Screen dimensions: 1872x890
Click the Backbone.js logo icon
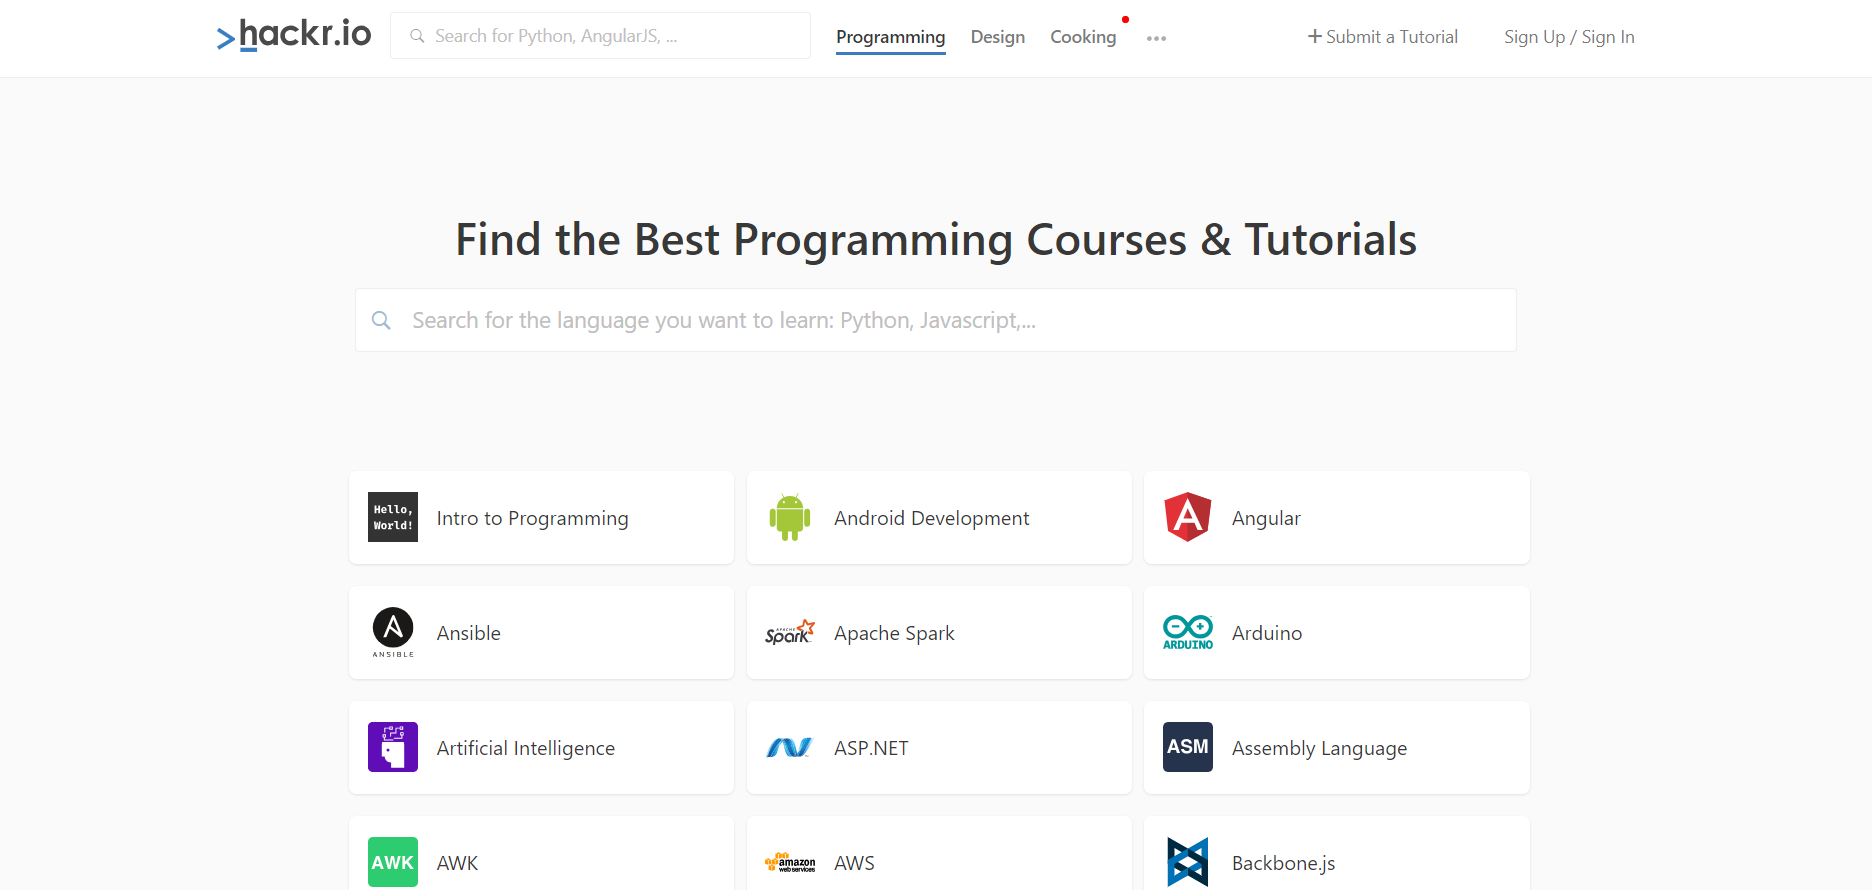click(1188, 862)
